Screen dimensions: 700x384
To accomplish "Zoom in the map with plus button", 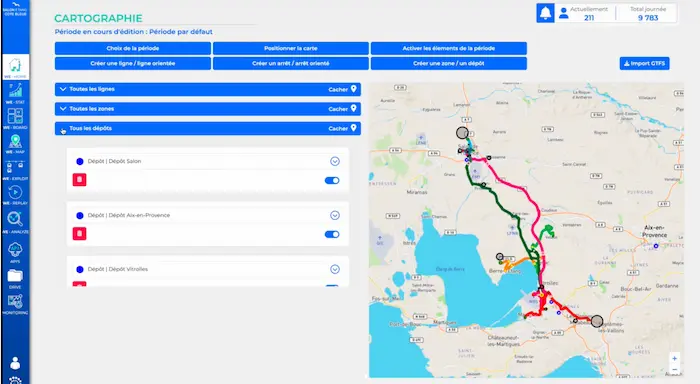I will tap(675, 359).
